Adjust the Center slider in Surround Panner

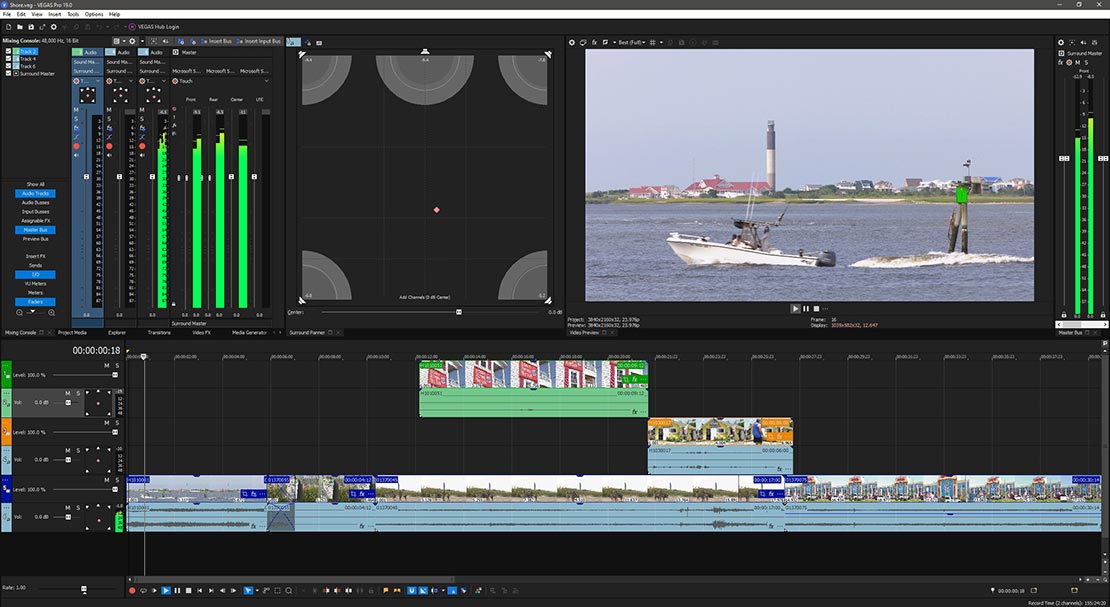point(459,312)
